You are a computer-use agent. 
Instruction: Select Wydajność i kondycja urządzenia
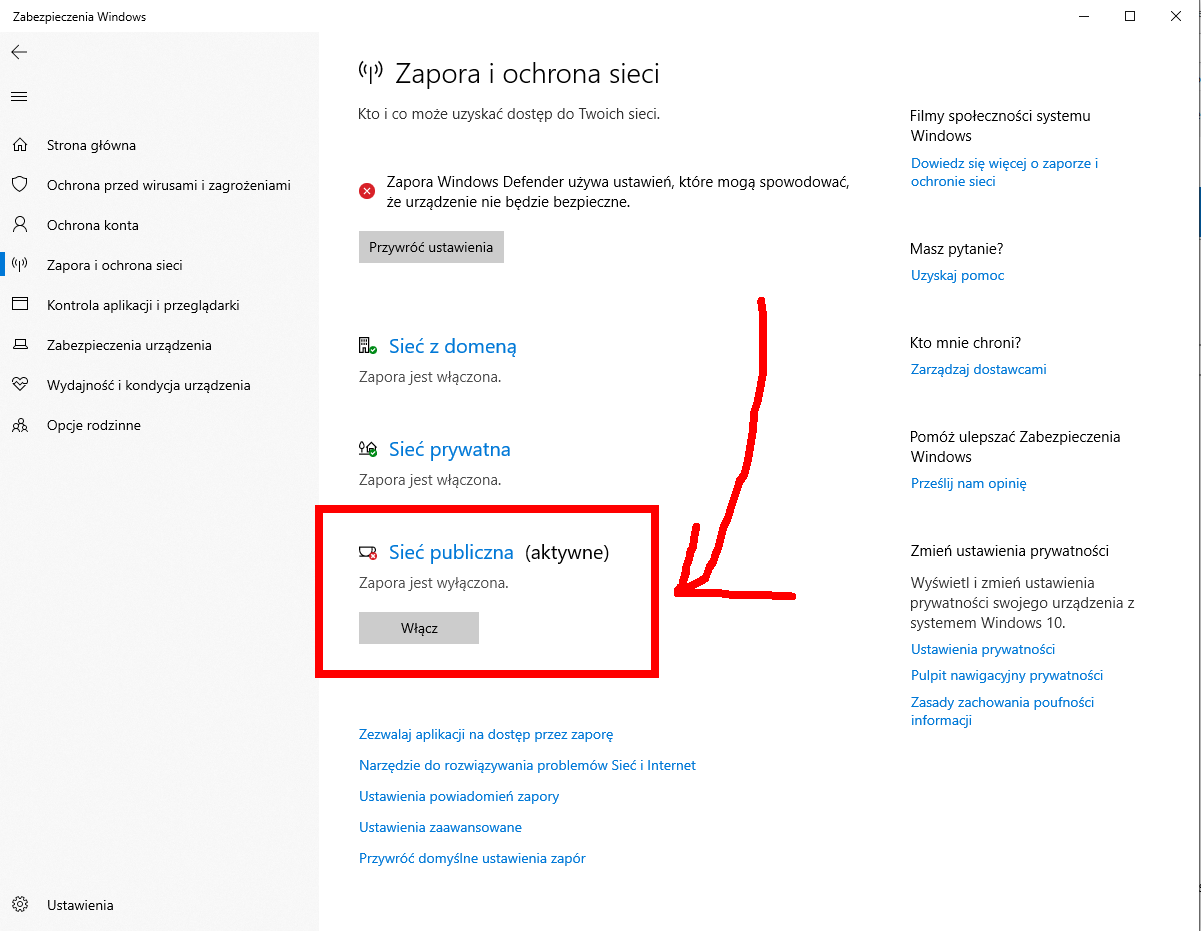tap(149, 385)
